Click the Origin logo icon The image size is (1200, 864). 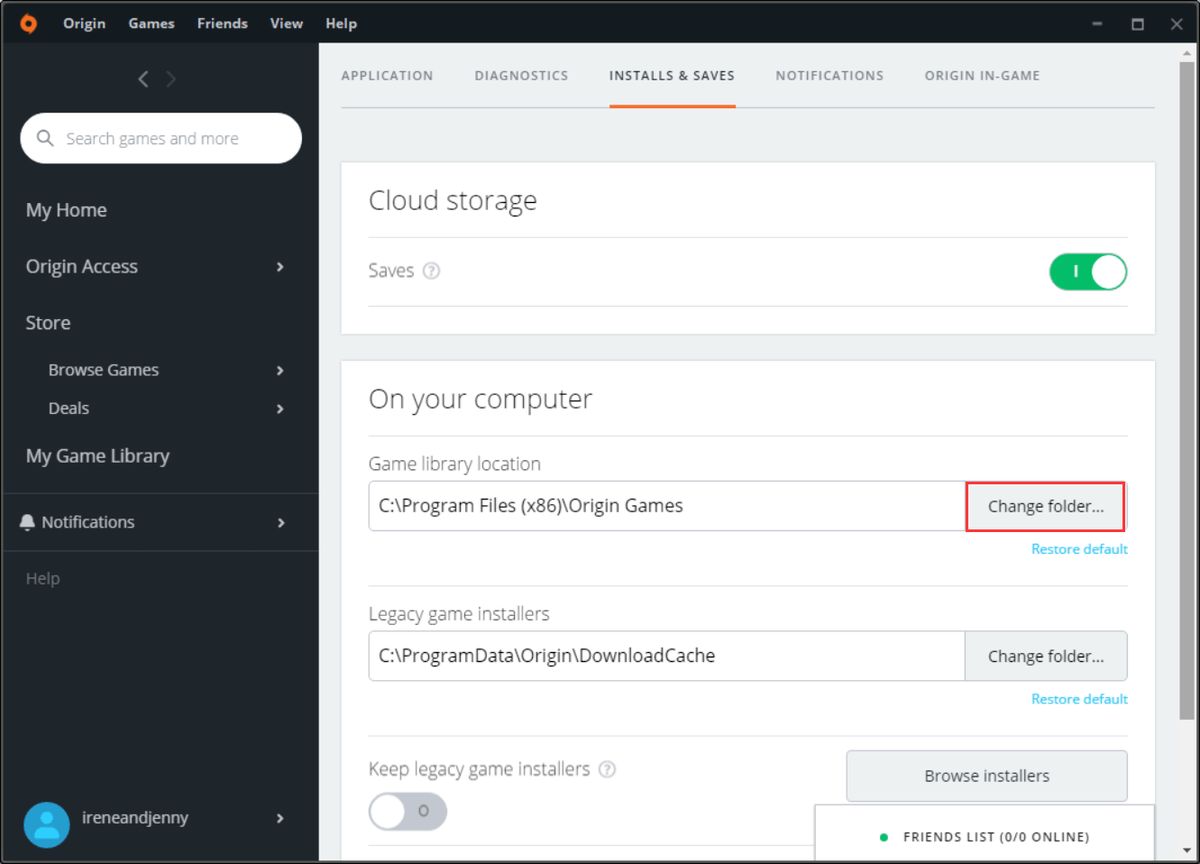29,23
